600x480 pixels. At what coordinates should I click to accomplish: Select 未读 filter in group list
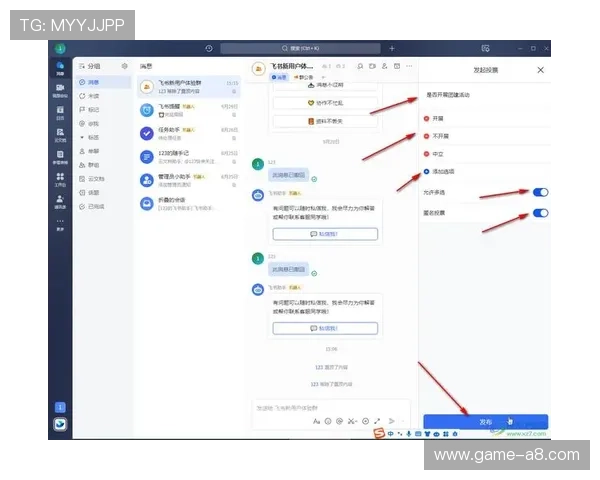93,97
